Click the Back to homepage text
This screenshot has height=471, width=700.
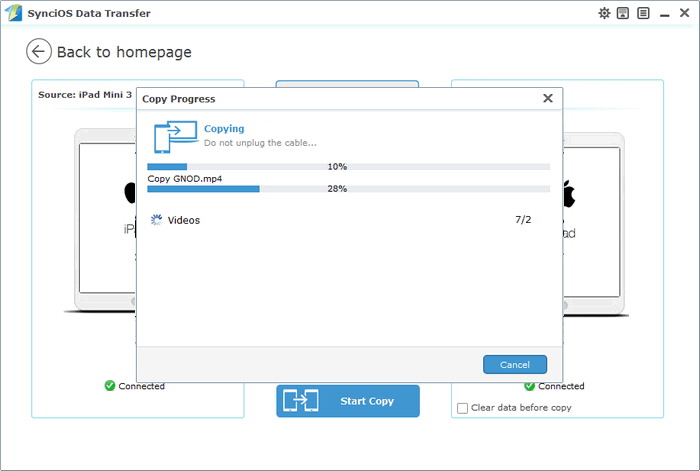click(x=124, y=52)
